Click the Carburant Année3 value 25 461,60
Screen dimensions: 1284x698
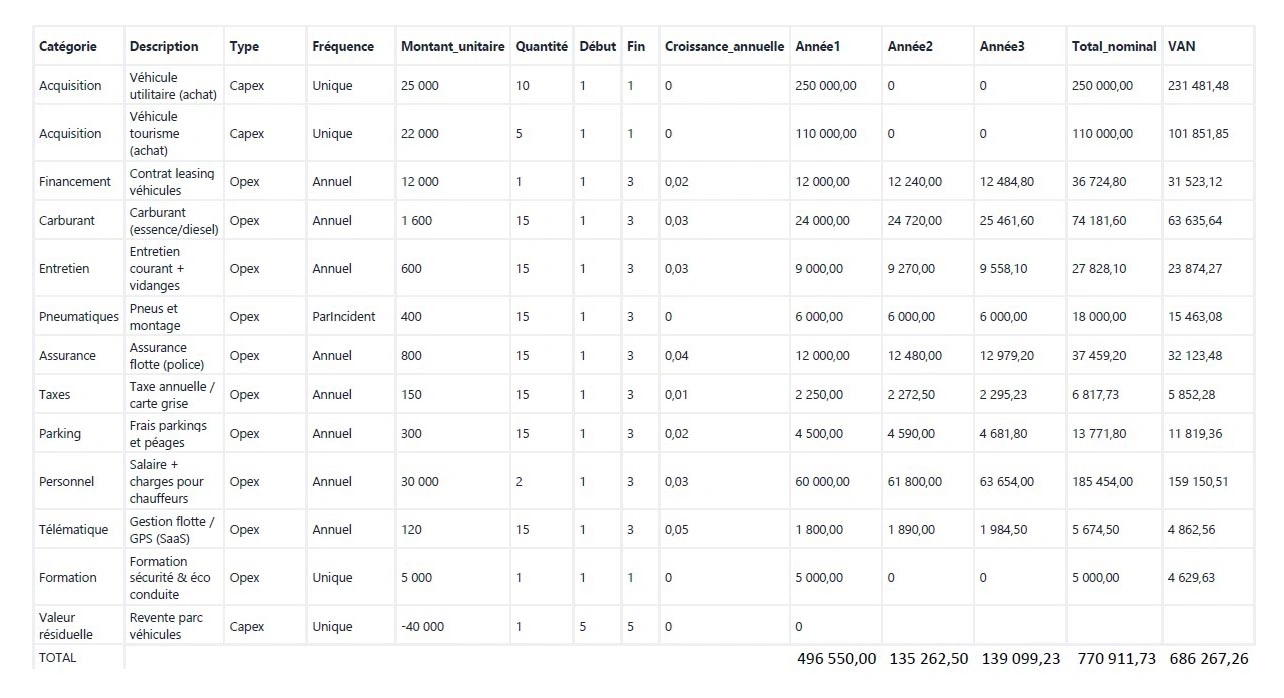[1007, 221]
